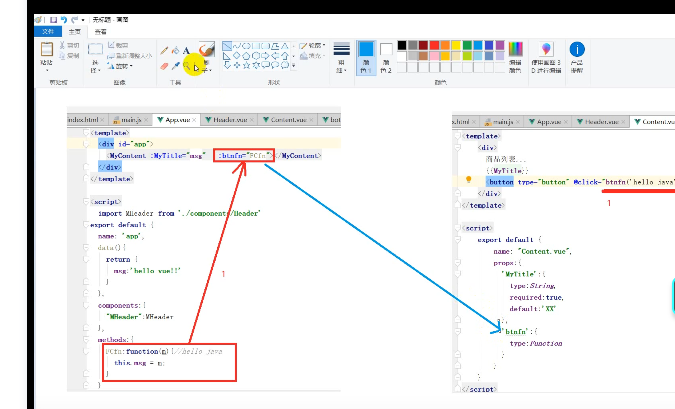
Task: Pick the red color swatch
Action: pos(434,45)
